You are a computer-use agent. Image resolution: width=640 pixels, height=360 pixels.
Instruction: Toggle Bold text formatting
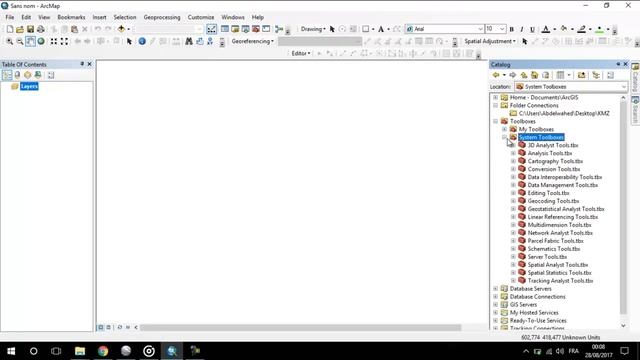(511, 29)
